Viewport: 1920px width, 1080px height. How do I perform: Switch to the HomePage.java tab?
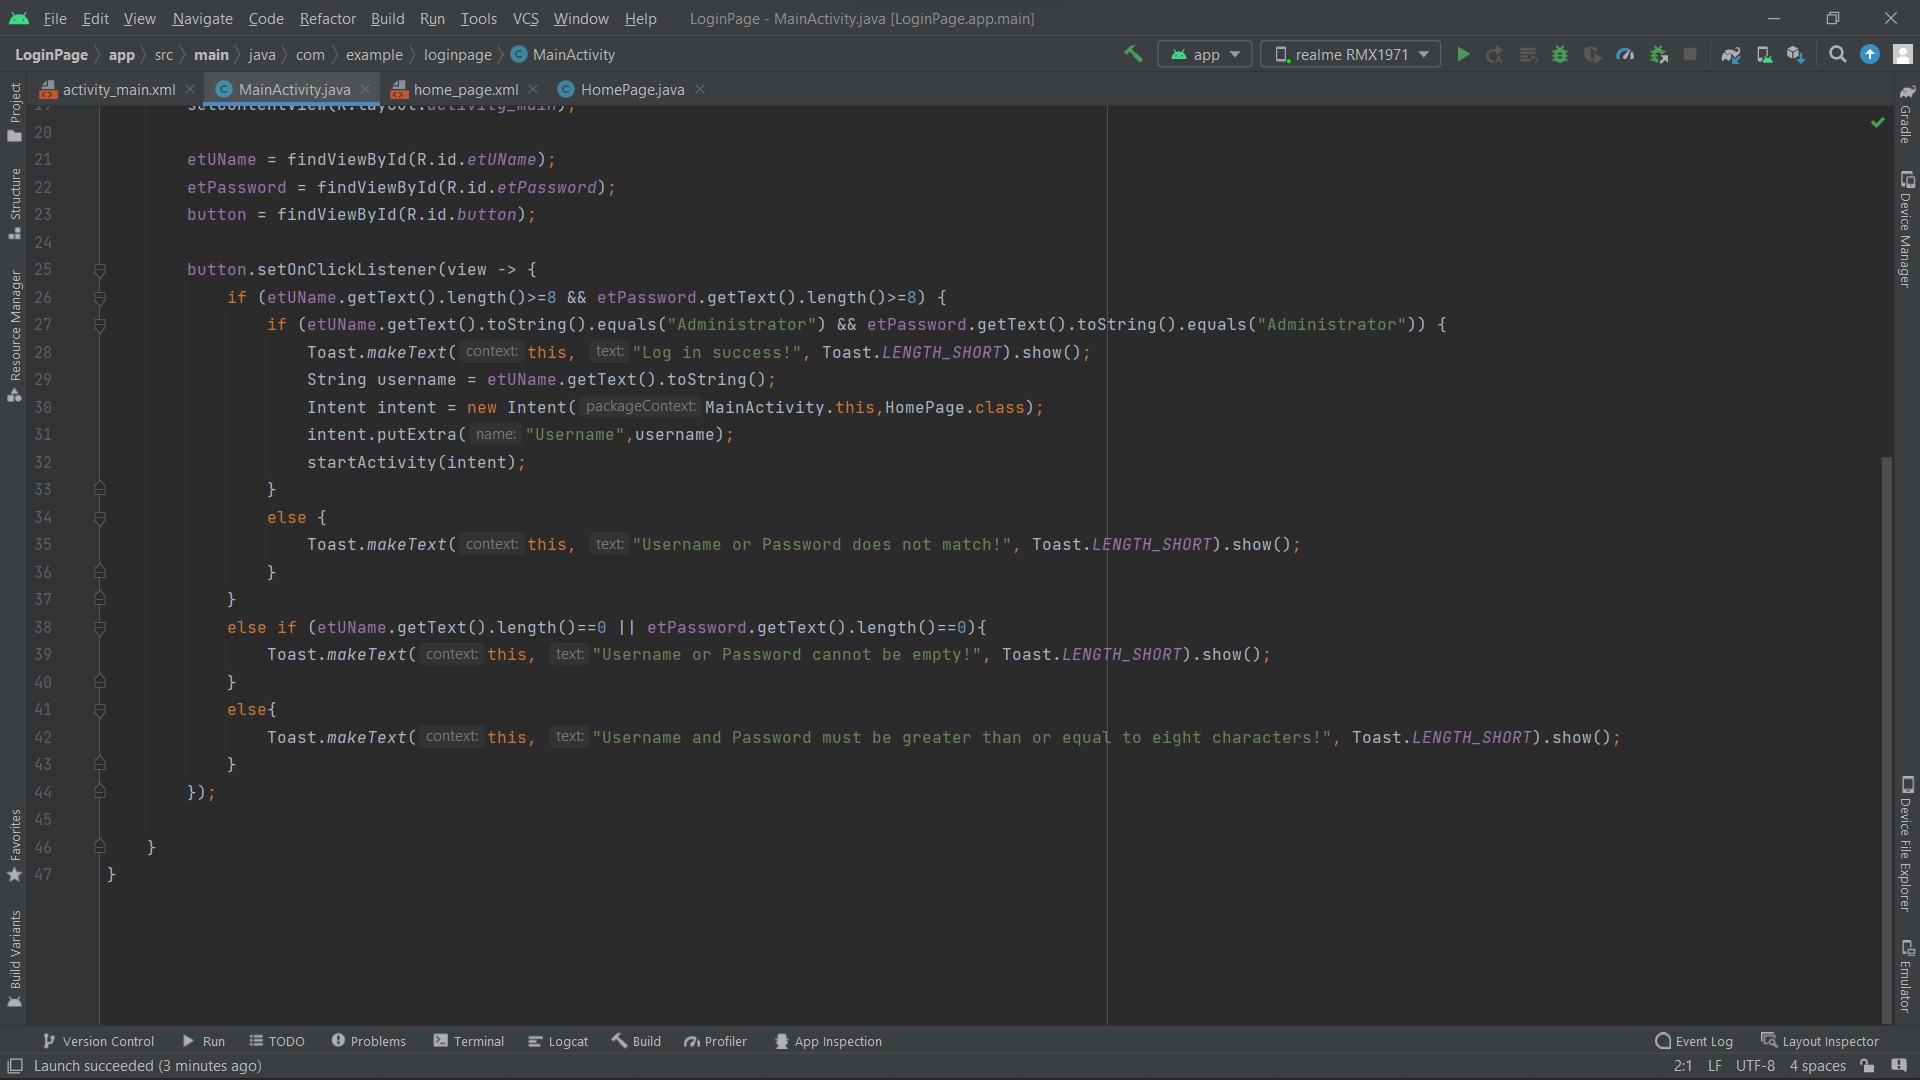[x=628, y=89]
